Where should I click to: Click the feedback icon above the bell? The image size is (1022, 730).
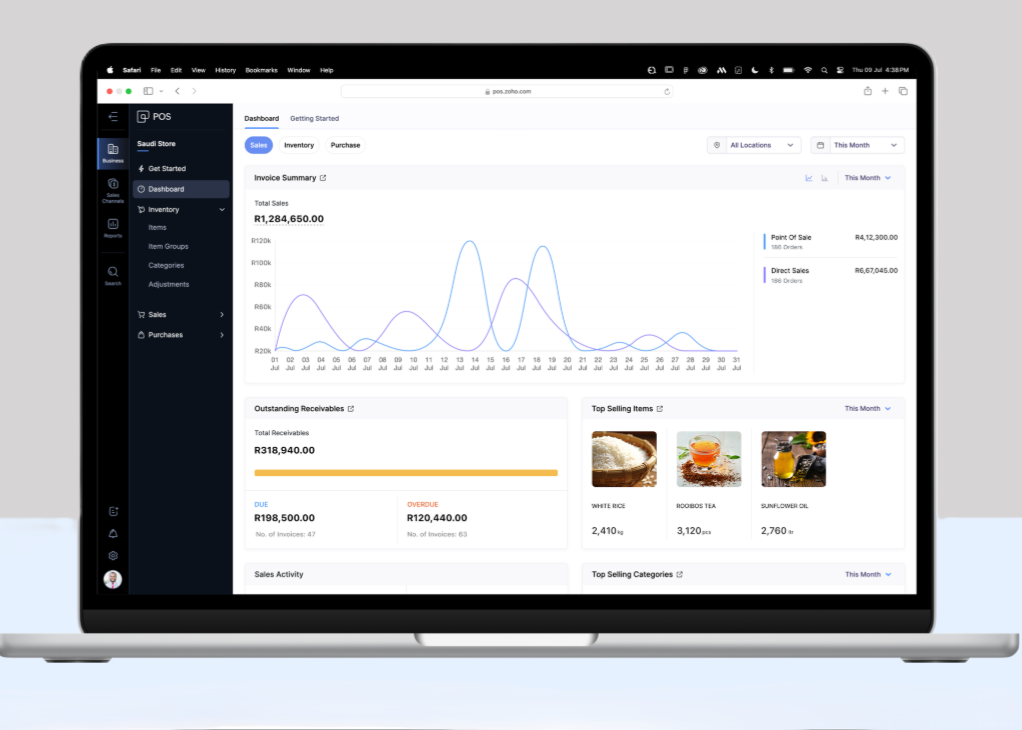tap(113, 512)
